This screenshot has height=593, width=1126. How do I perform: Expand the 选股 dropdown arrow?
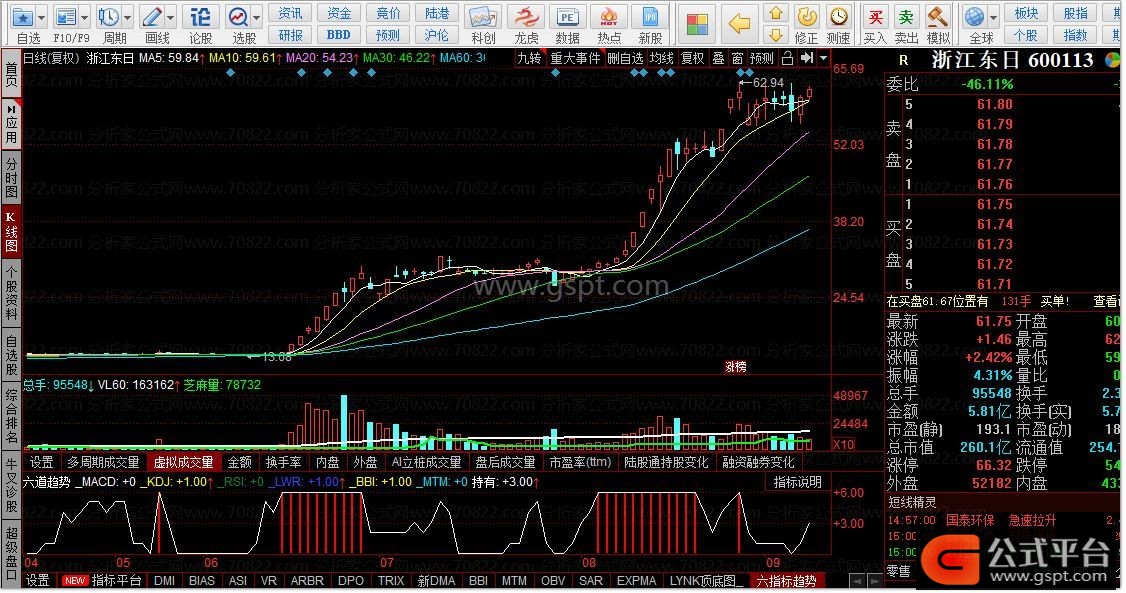pyautogui.click(x=256, y=17)
